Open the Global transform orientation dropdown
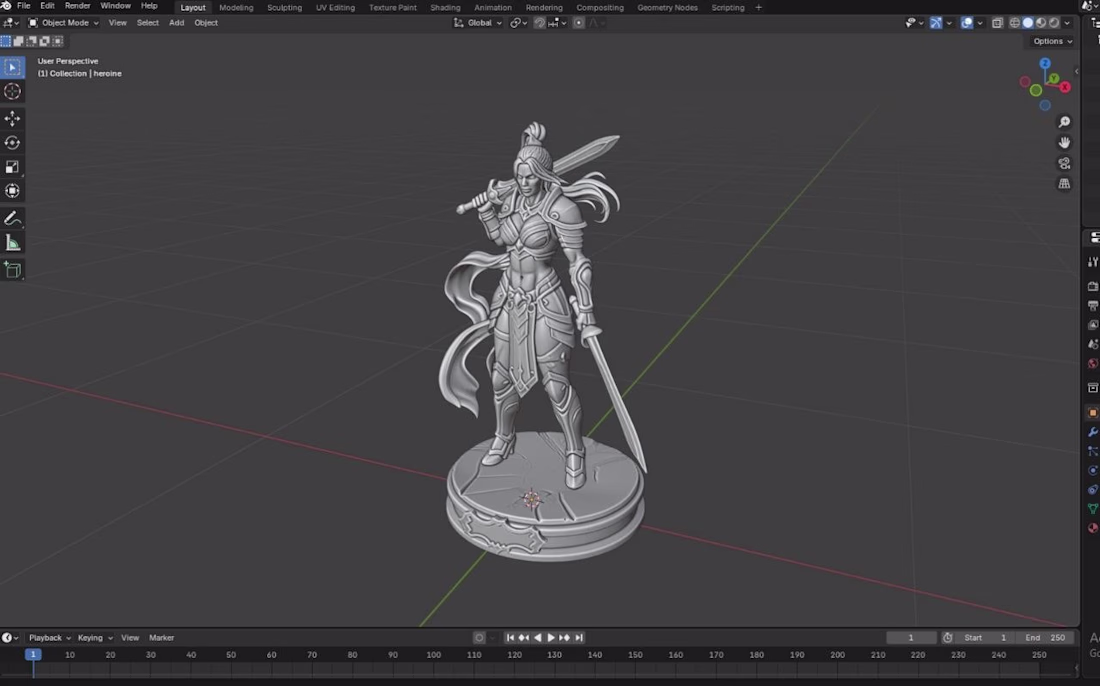The width and height of the screenshot is (1100, 686). click(478, 23)
